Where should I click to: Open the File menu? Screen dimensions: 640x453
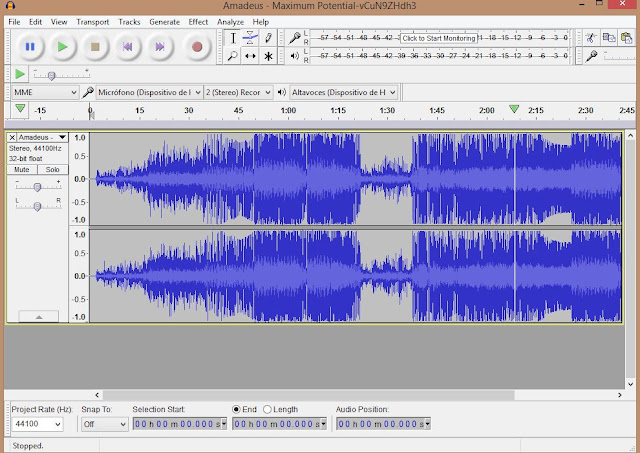14,22
